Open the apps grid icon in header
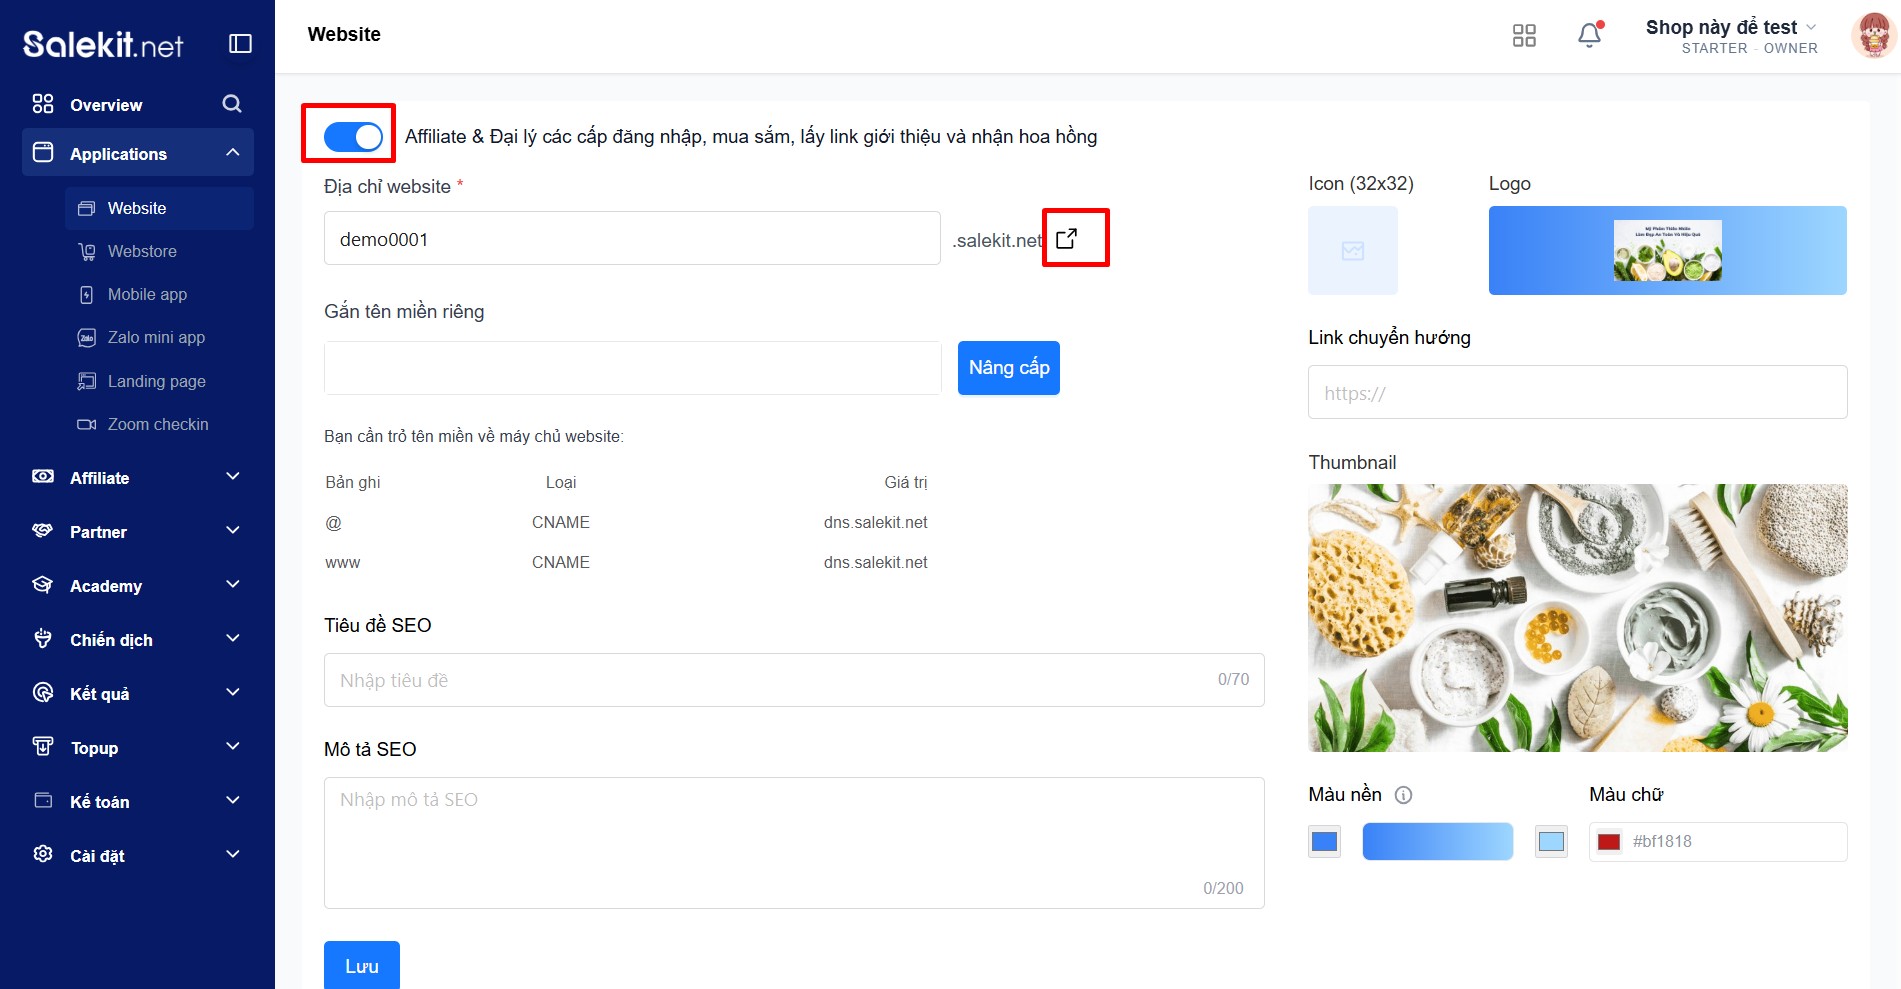1901x989 pixels. tap(1524, 36)
